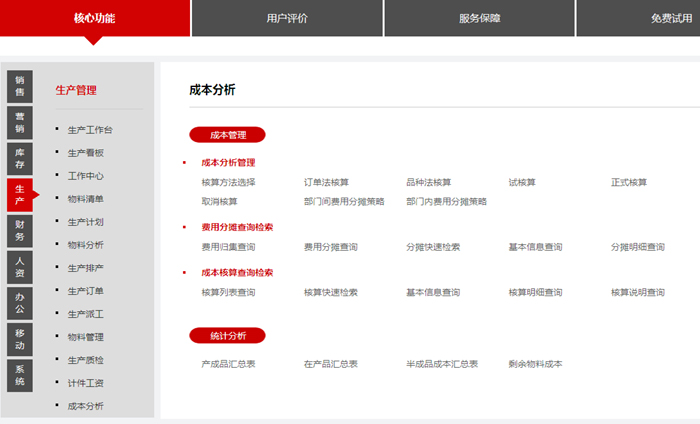Select the 财务 sidebar module
Viewport: 700px width, 424px height.
(x=20, y=230)
